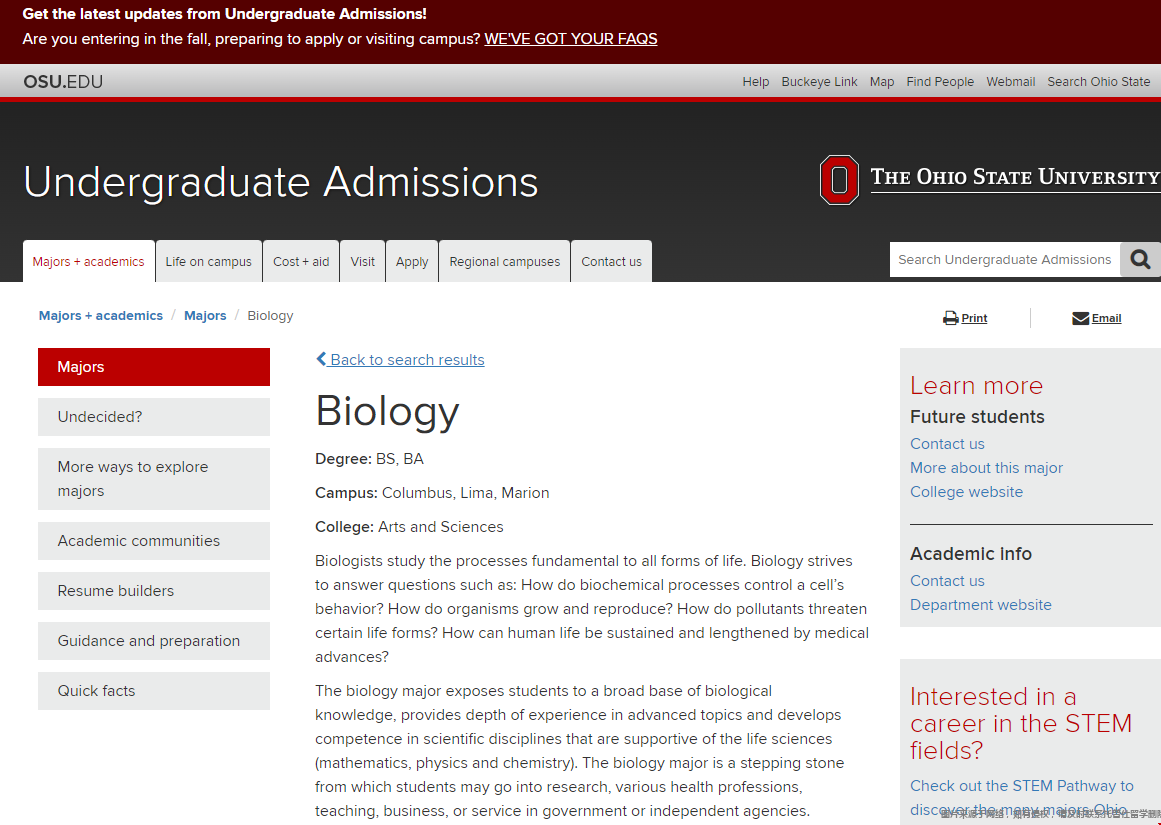1161x825 pixels.
Task: Select Regional campuses tab
Action: point(504,262)
